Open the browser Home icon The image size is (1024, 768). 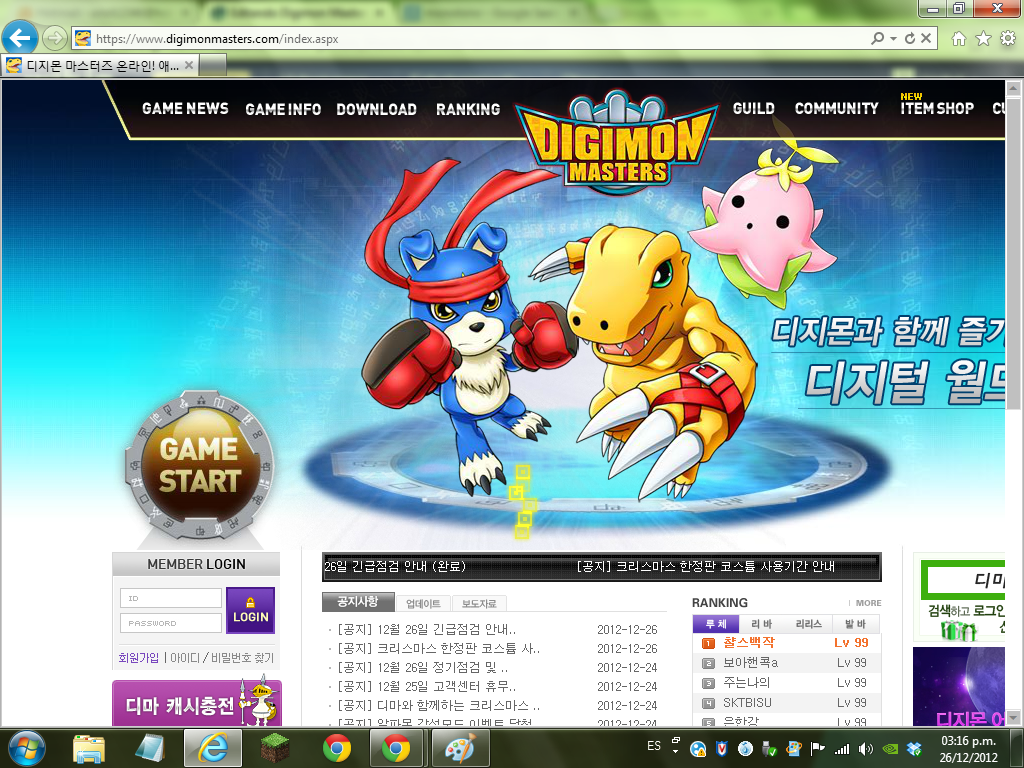pos(959,39)
